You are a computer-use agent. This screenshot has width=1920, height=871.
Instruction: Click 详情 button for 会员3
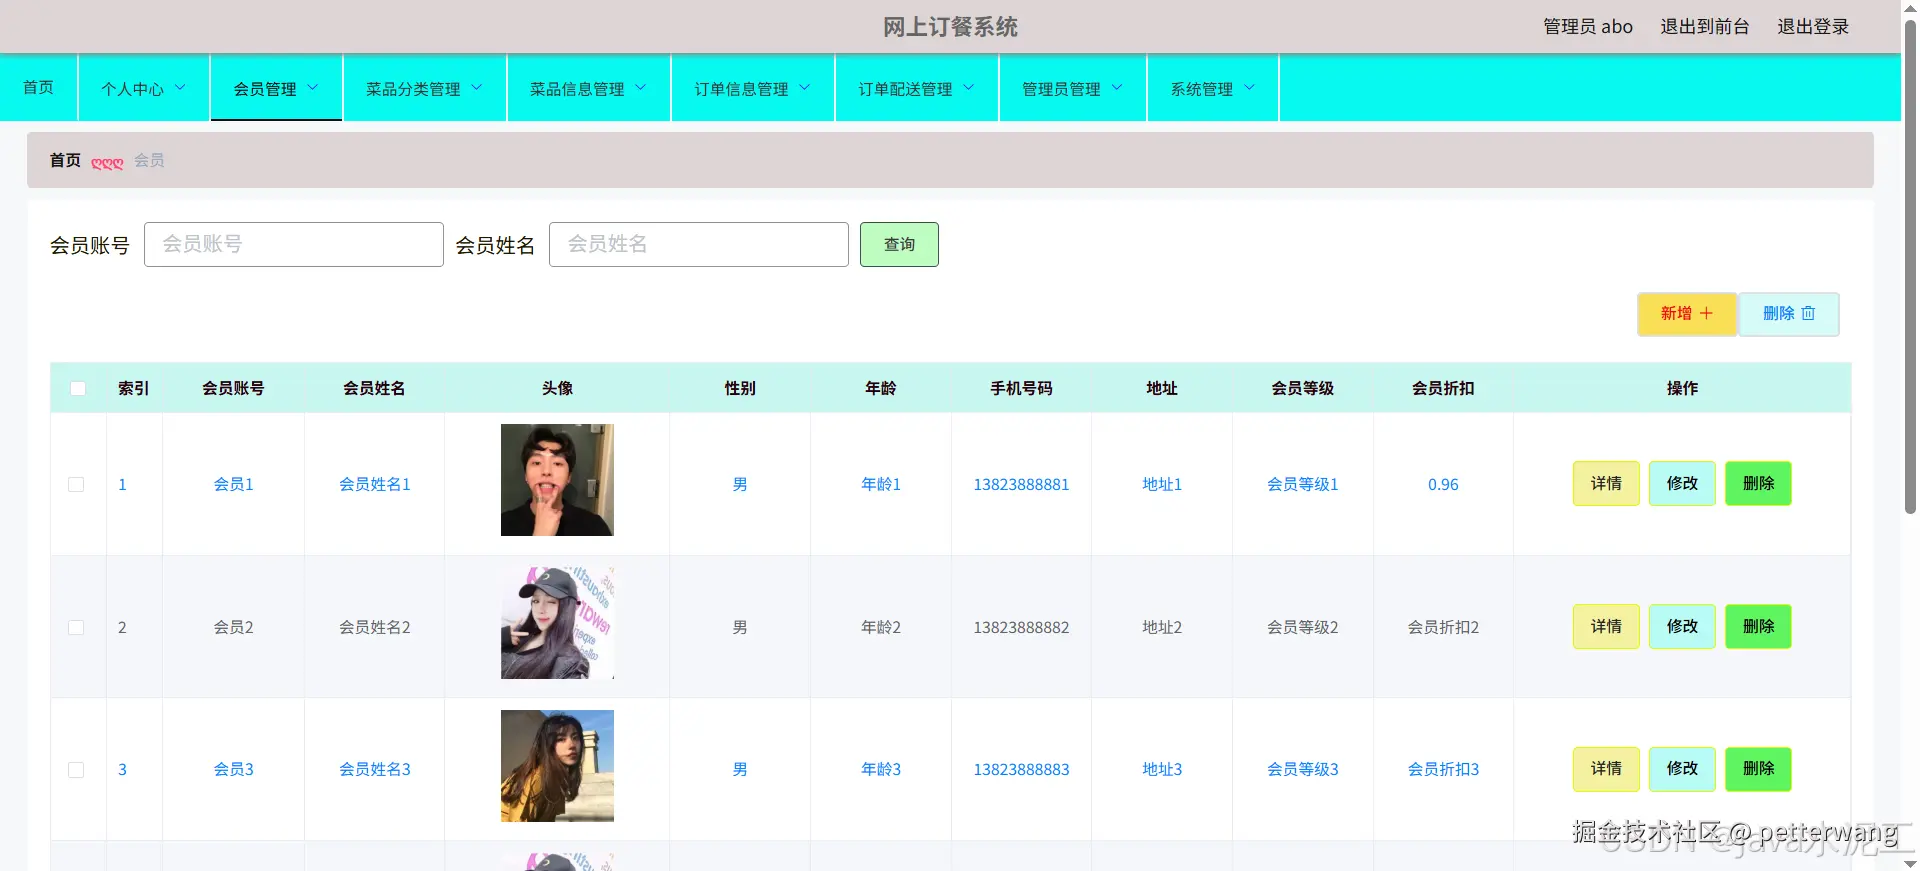pyautogui.click(x=1606, y=768)
